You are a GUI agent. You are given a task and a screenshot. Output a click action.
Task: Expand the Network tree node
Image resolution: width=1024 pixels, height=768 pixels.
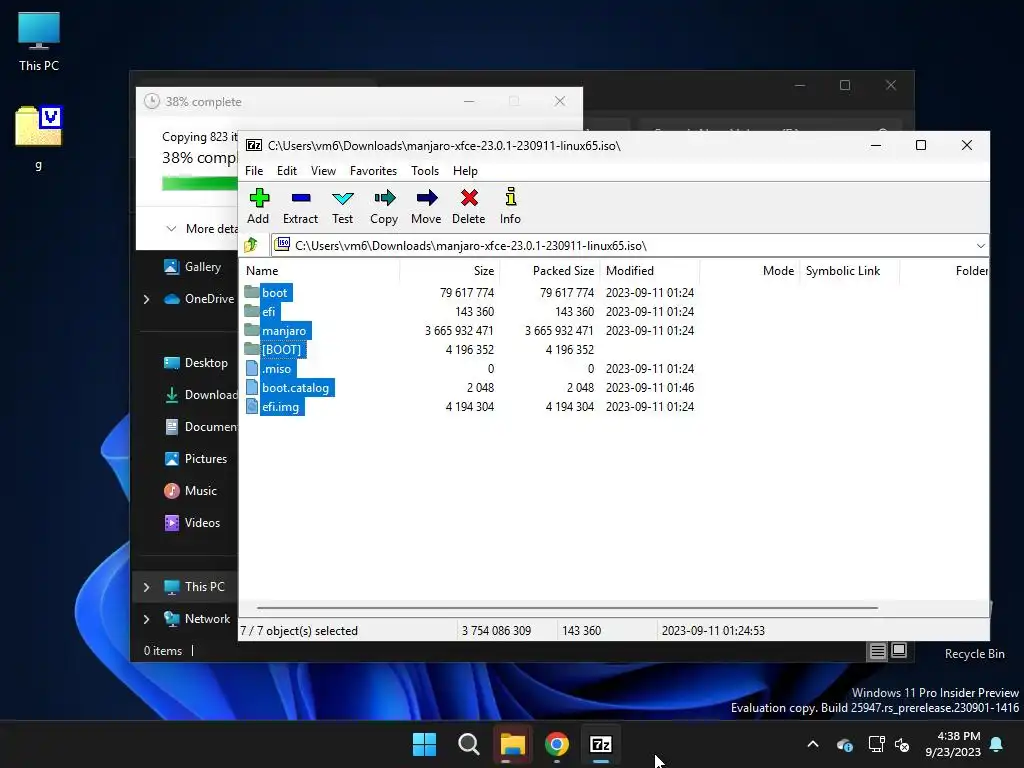tap(146, 619)
